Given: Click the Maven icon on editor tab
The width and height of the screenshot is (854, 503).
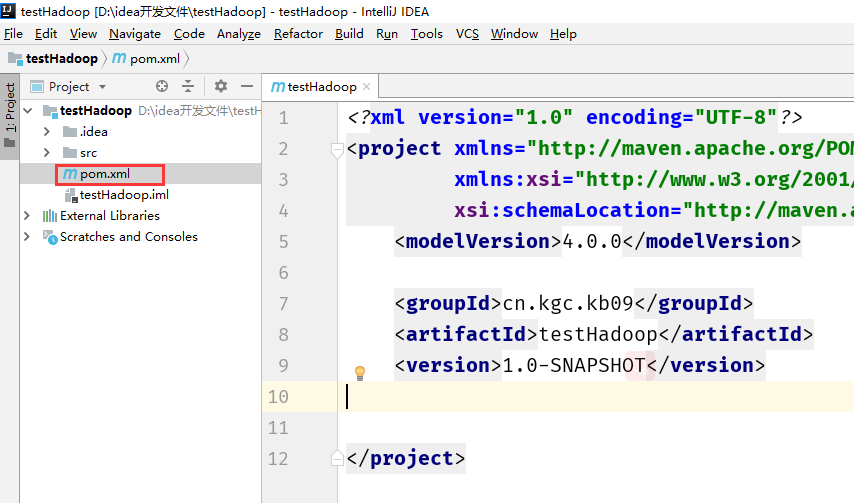Looking at the screenshot, I should point(277,87).
